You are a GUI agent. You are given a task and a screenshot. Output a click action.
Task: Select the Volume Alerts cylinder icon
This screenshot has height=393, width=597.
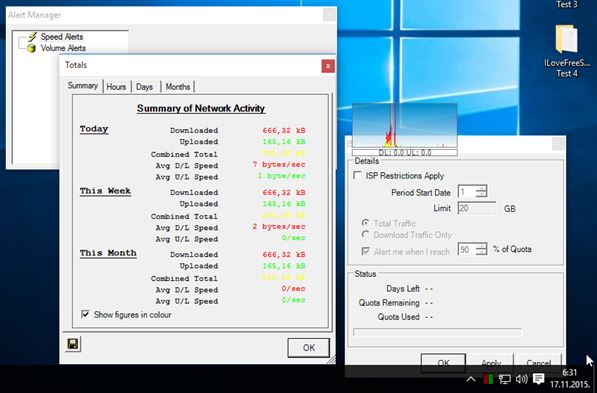tap(32, 48)
